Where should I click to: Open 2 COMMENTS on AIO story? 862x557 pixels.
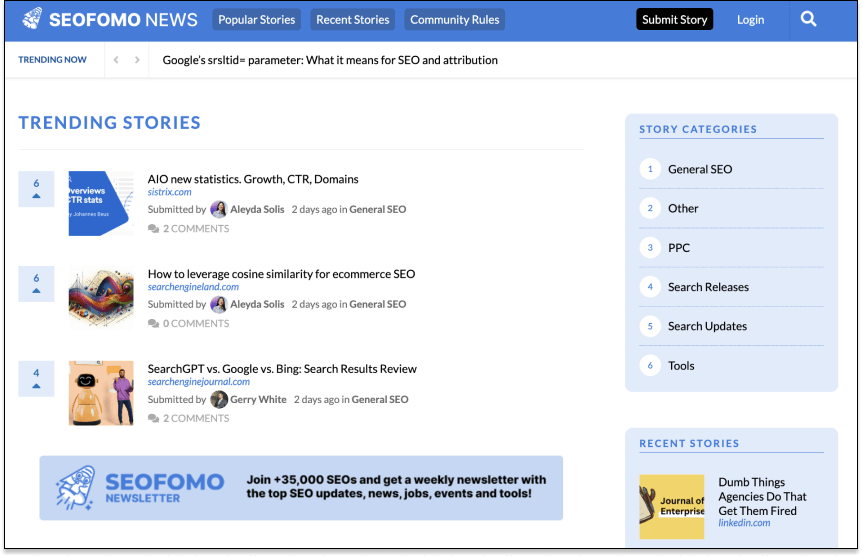coord(196,229)
